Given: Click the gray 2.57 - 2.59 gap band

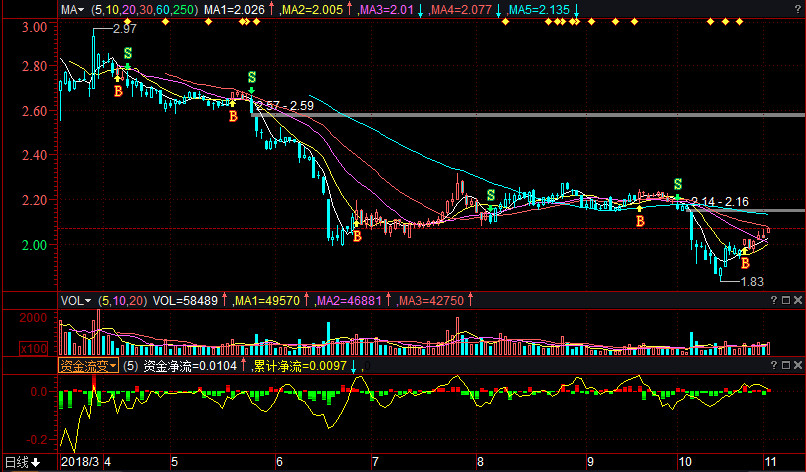Looking at the screenshot, I should [500, 115].
